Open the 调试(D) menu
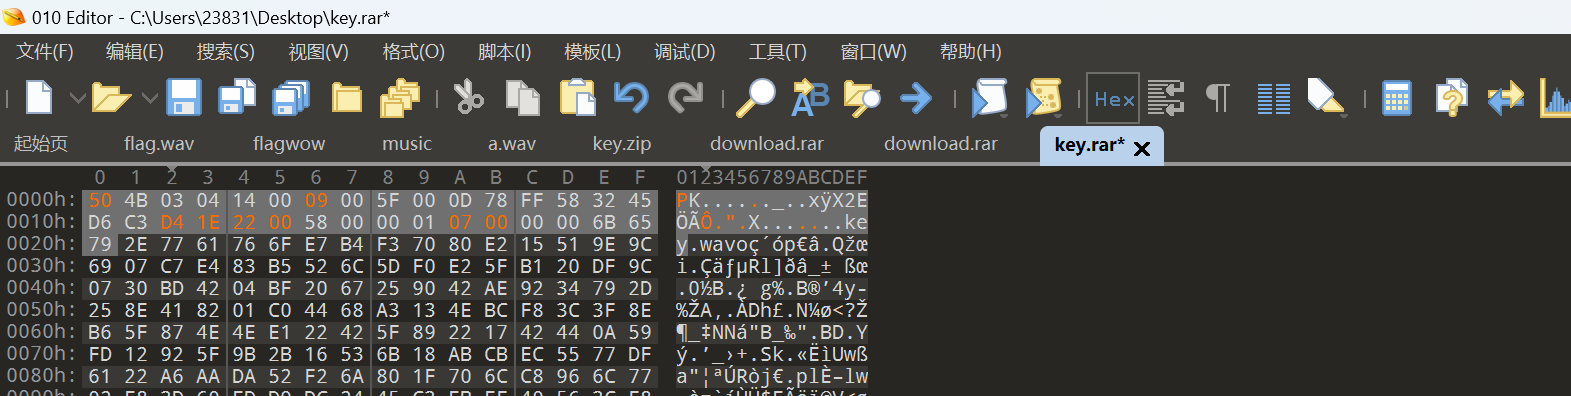The height and width of the screenshot is (396, 1571). (x=685, y=51)
